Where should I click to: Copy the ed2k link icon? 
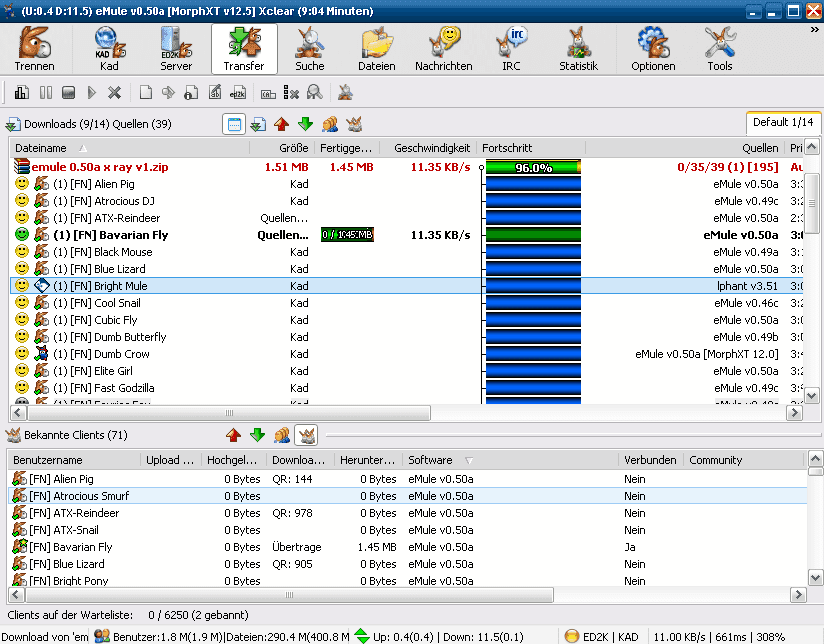click(238, 93)
